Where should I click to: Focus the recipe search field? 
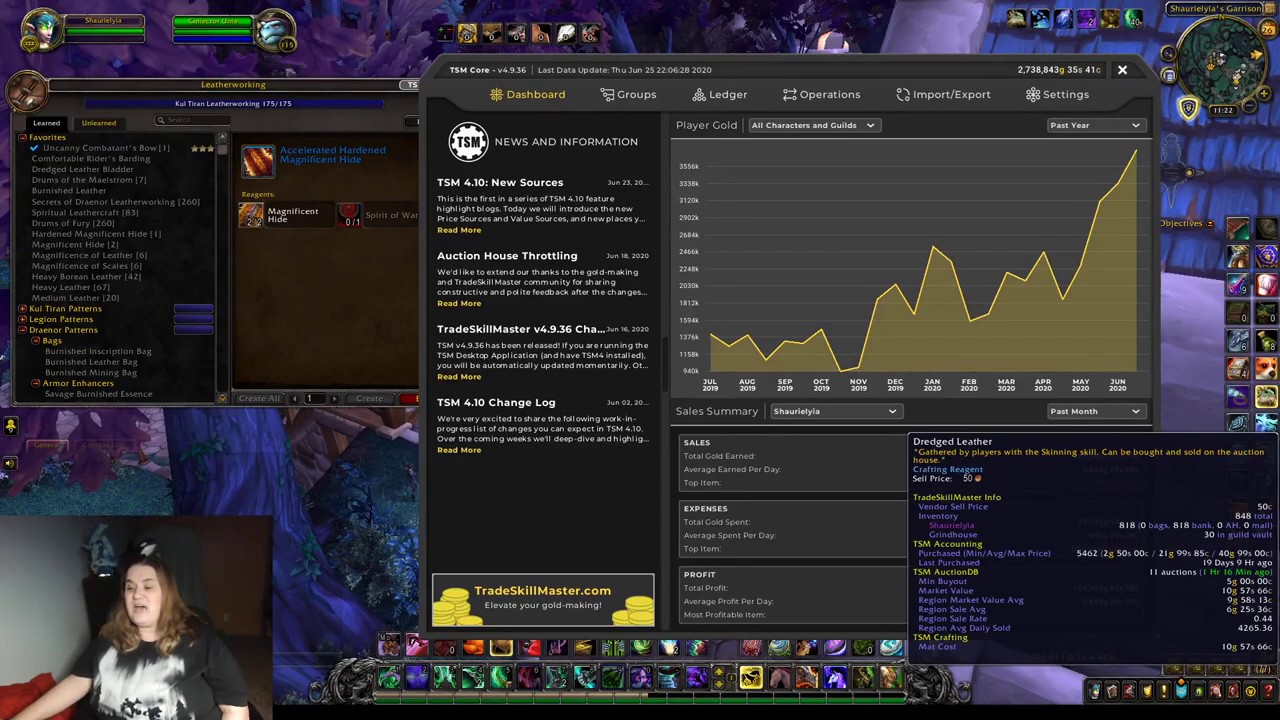[x=190, y=121]
